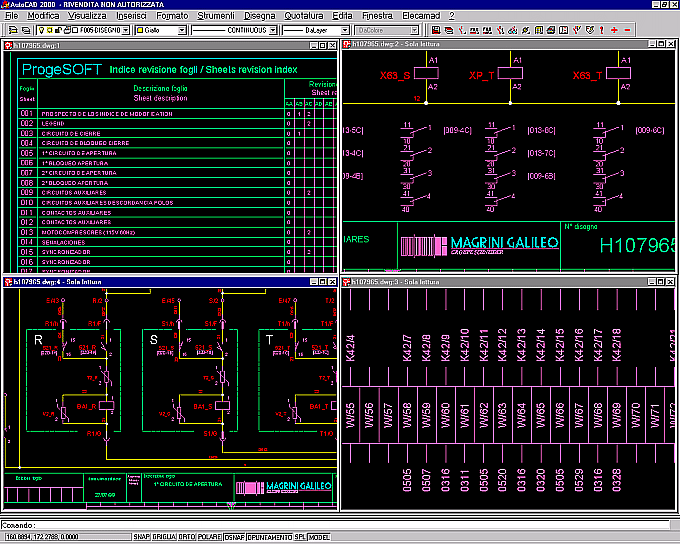This screenshot has height=544, width=680.
Task: Open the Visualizza menu
Action: pos(87,16)
